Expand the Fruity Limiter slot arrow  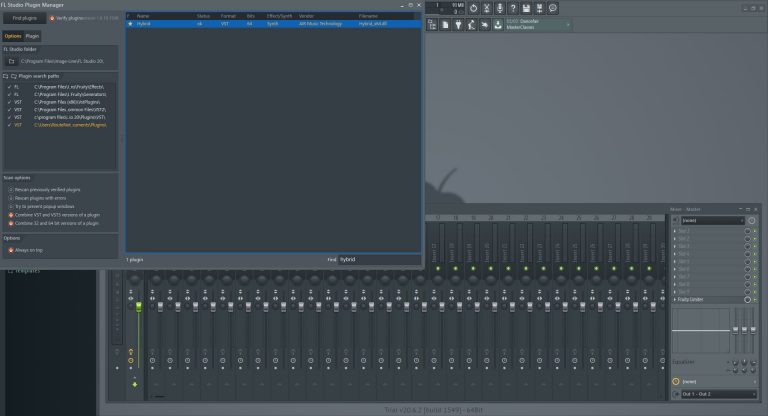tap(675, 299)
